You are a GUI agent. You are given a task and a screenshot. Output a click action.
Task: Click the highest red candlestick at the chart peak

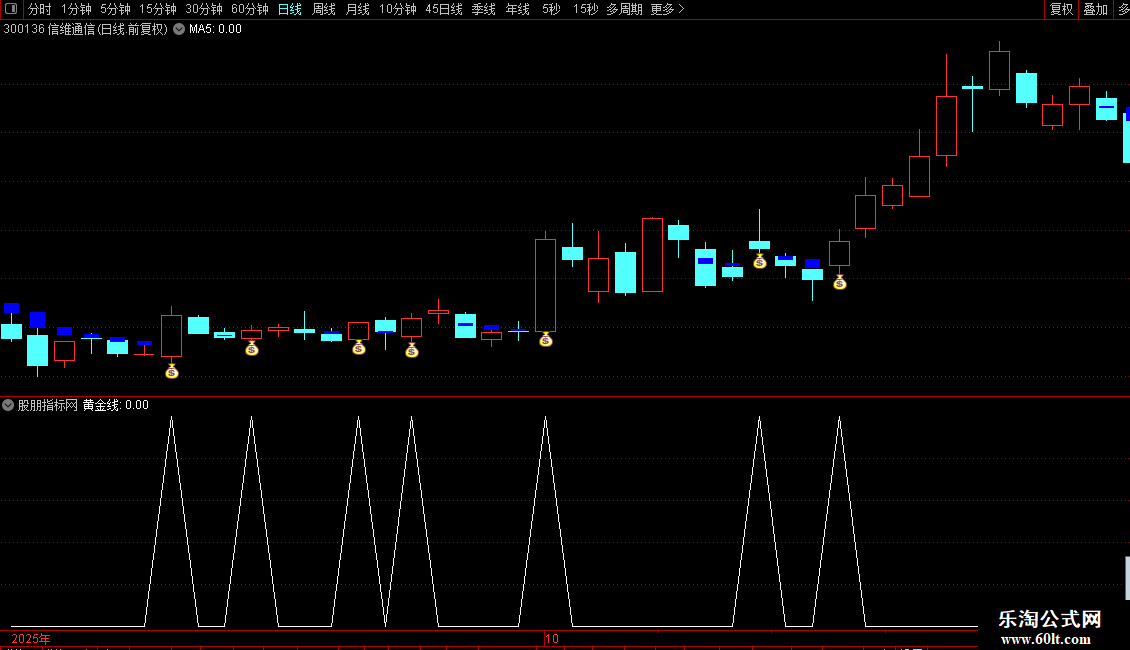(1000, 70)
